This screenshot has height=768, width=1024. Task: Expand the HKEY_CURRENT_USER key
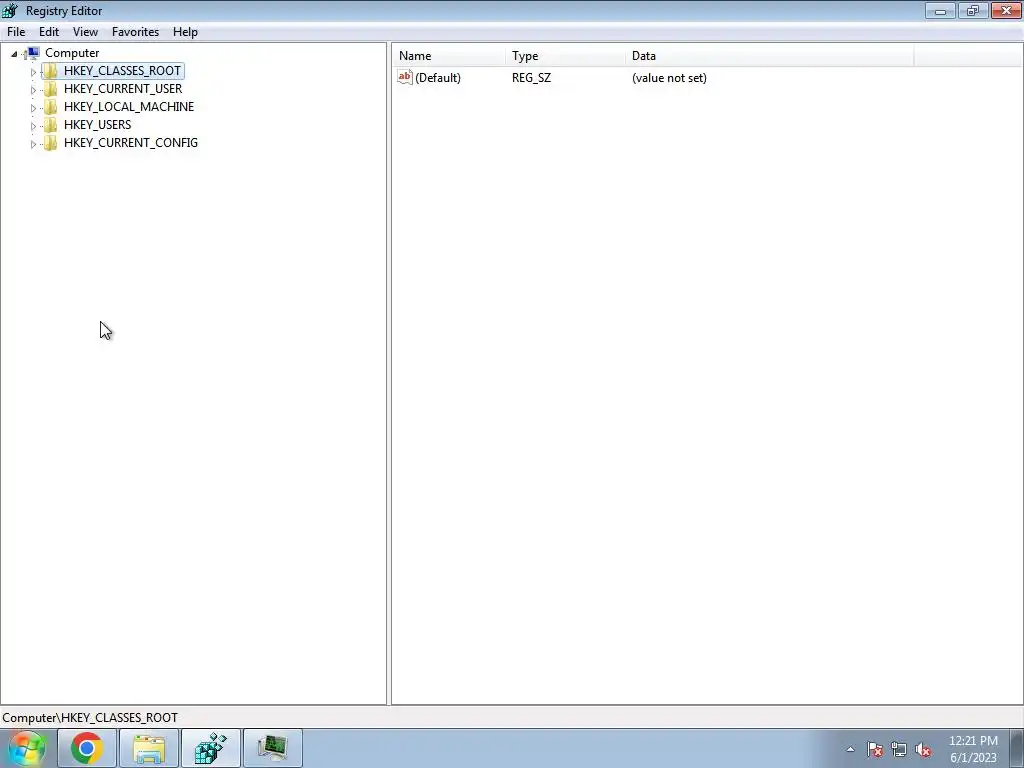[33, 90]
